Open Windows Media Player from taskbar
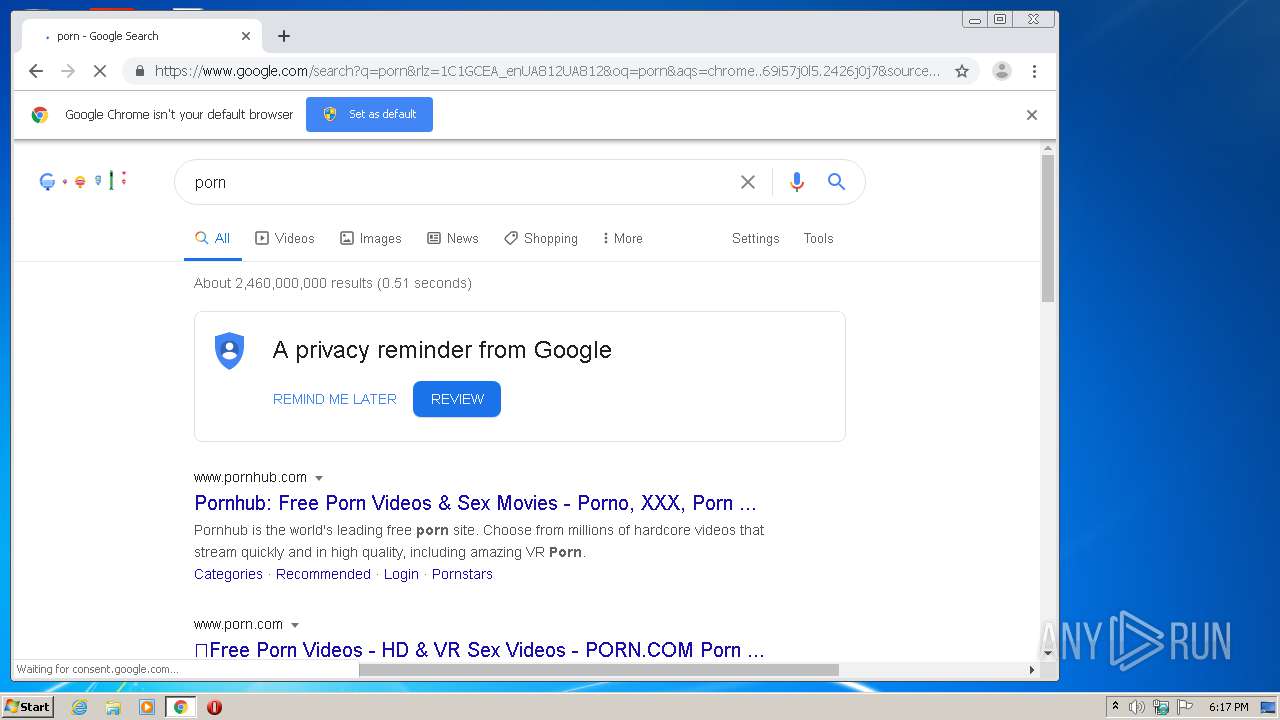 pos(147,707)
